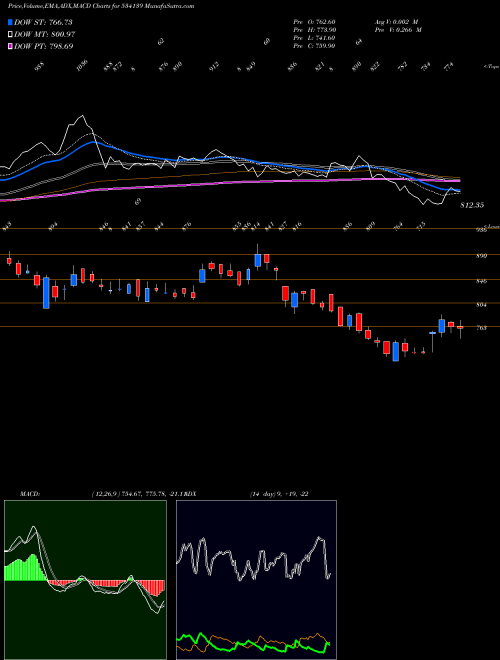Click the 899 price axis label

[482, 255]
